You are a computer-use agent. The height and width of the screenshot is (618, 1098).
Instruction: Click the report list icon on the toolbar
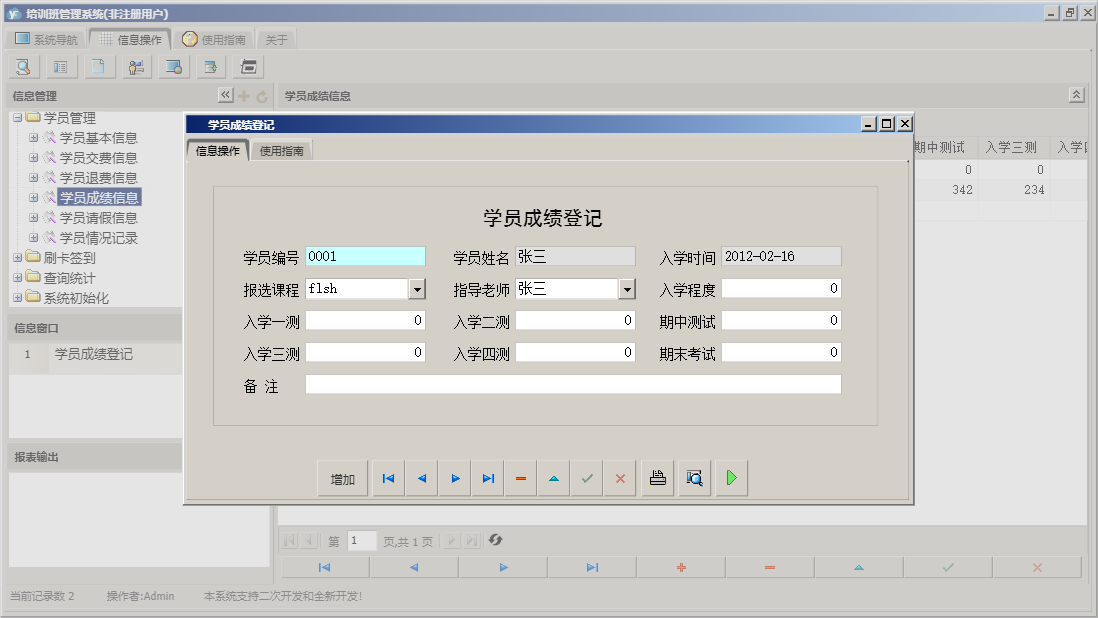coord(61,66)
